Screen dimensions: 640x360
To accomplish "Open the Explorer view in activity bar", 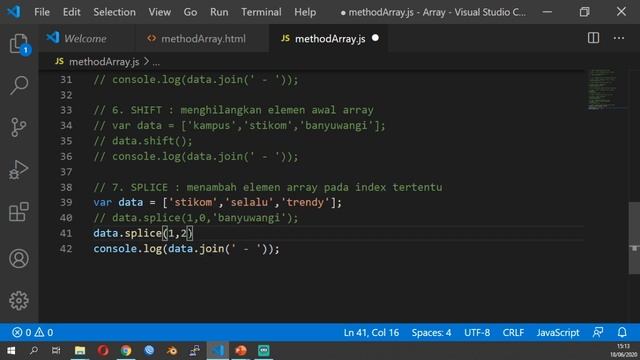I will click(19, 44).
